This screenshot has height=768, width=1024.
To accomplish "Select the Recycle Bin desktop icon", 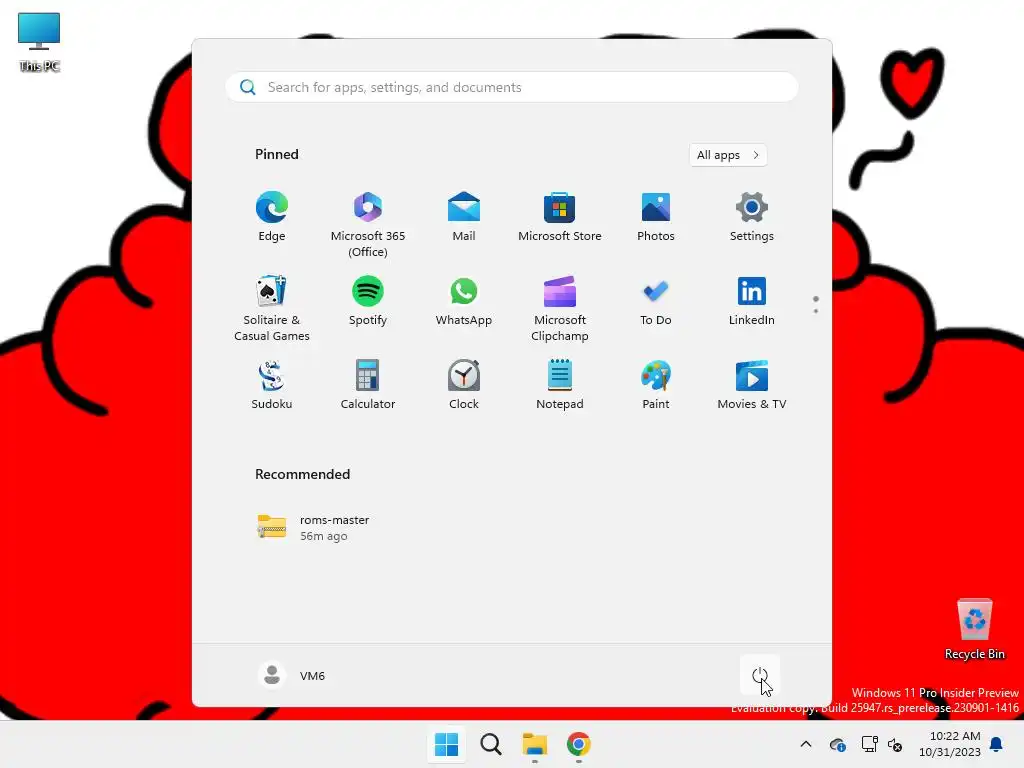I will pos(974,628).
